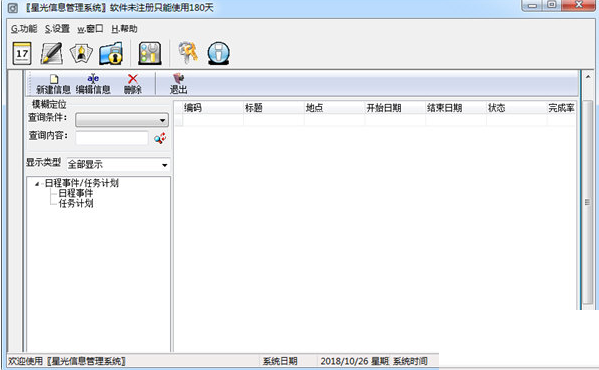Image resolution: width=599 pixels, height=370 pixels.
Task: Run the fuzzy search magnifier icon
Action: [160, 138]
